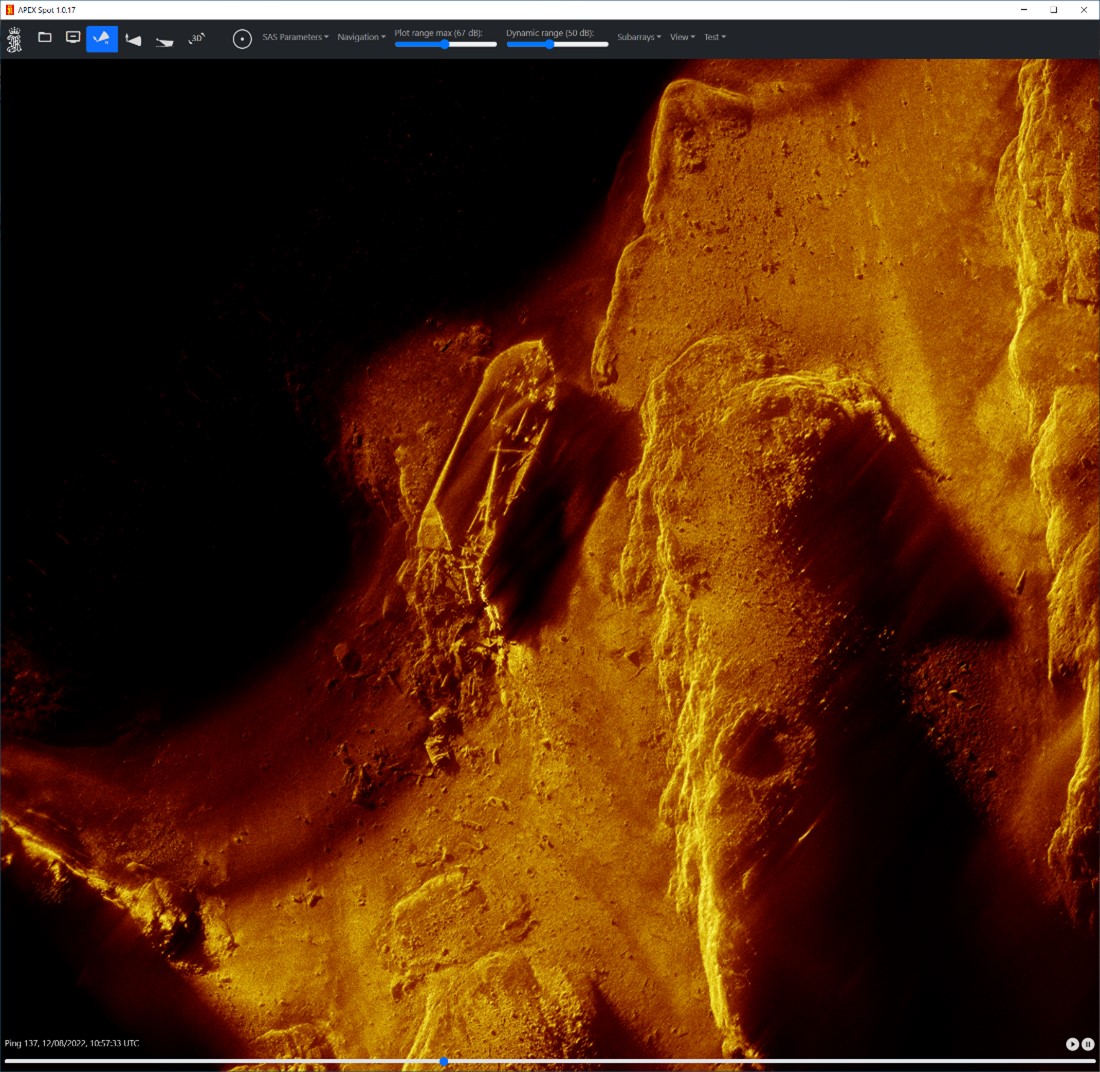Click the sidescan beam icon

(133, 40)
